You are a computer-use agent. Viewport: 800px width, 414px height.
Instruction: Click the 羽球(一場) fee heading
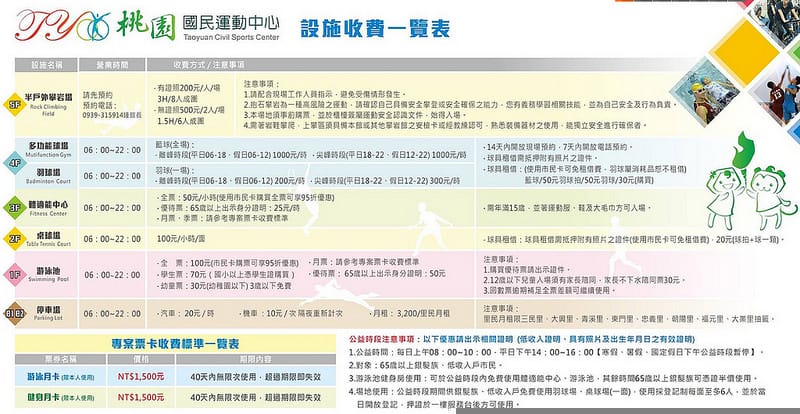(175, 171)
